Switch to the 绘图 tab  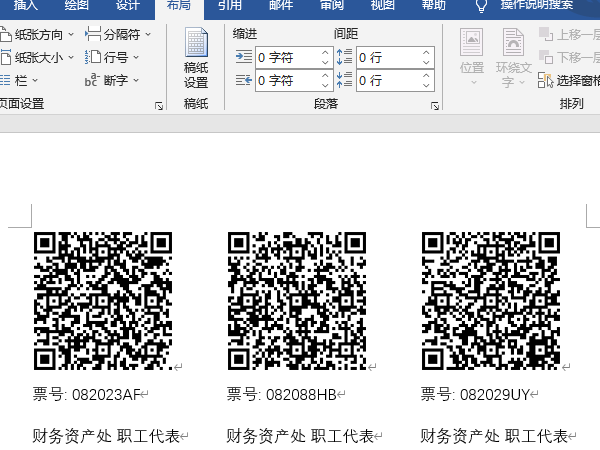click(x=77, y=5)
